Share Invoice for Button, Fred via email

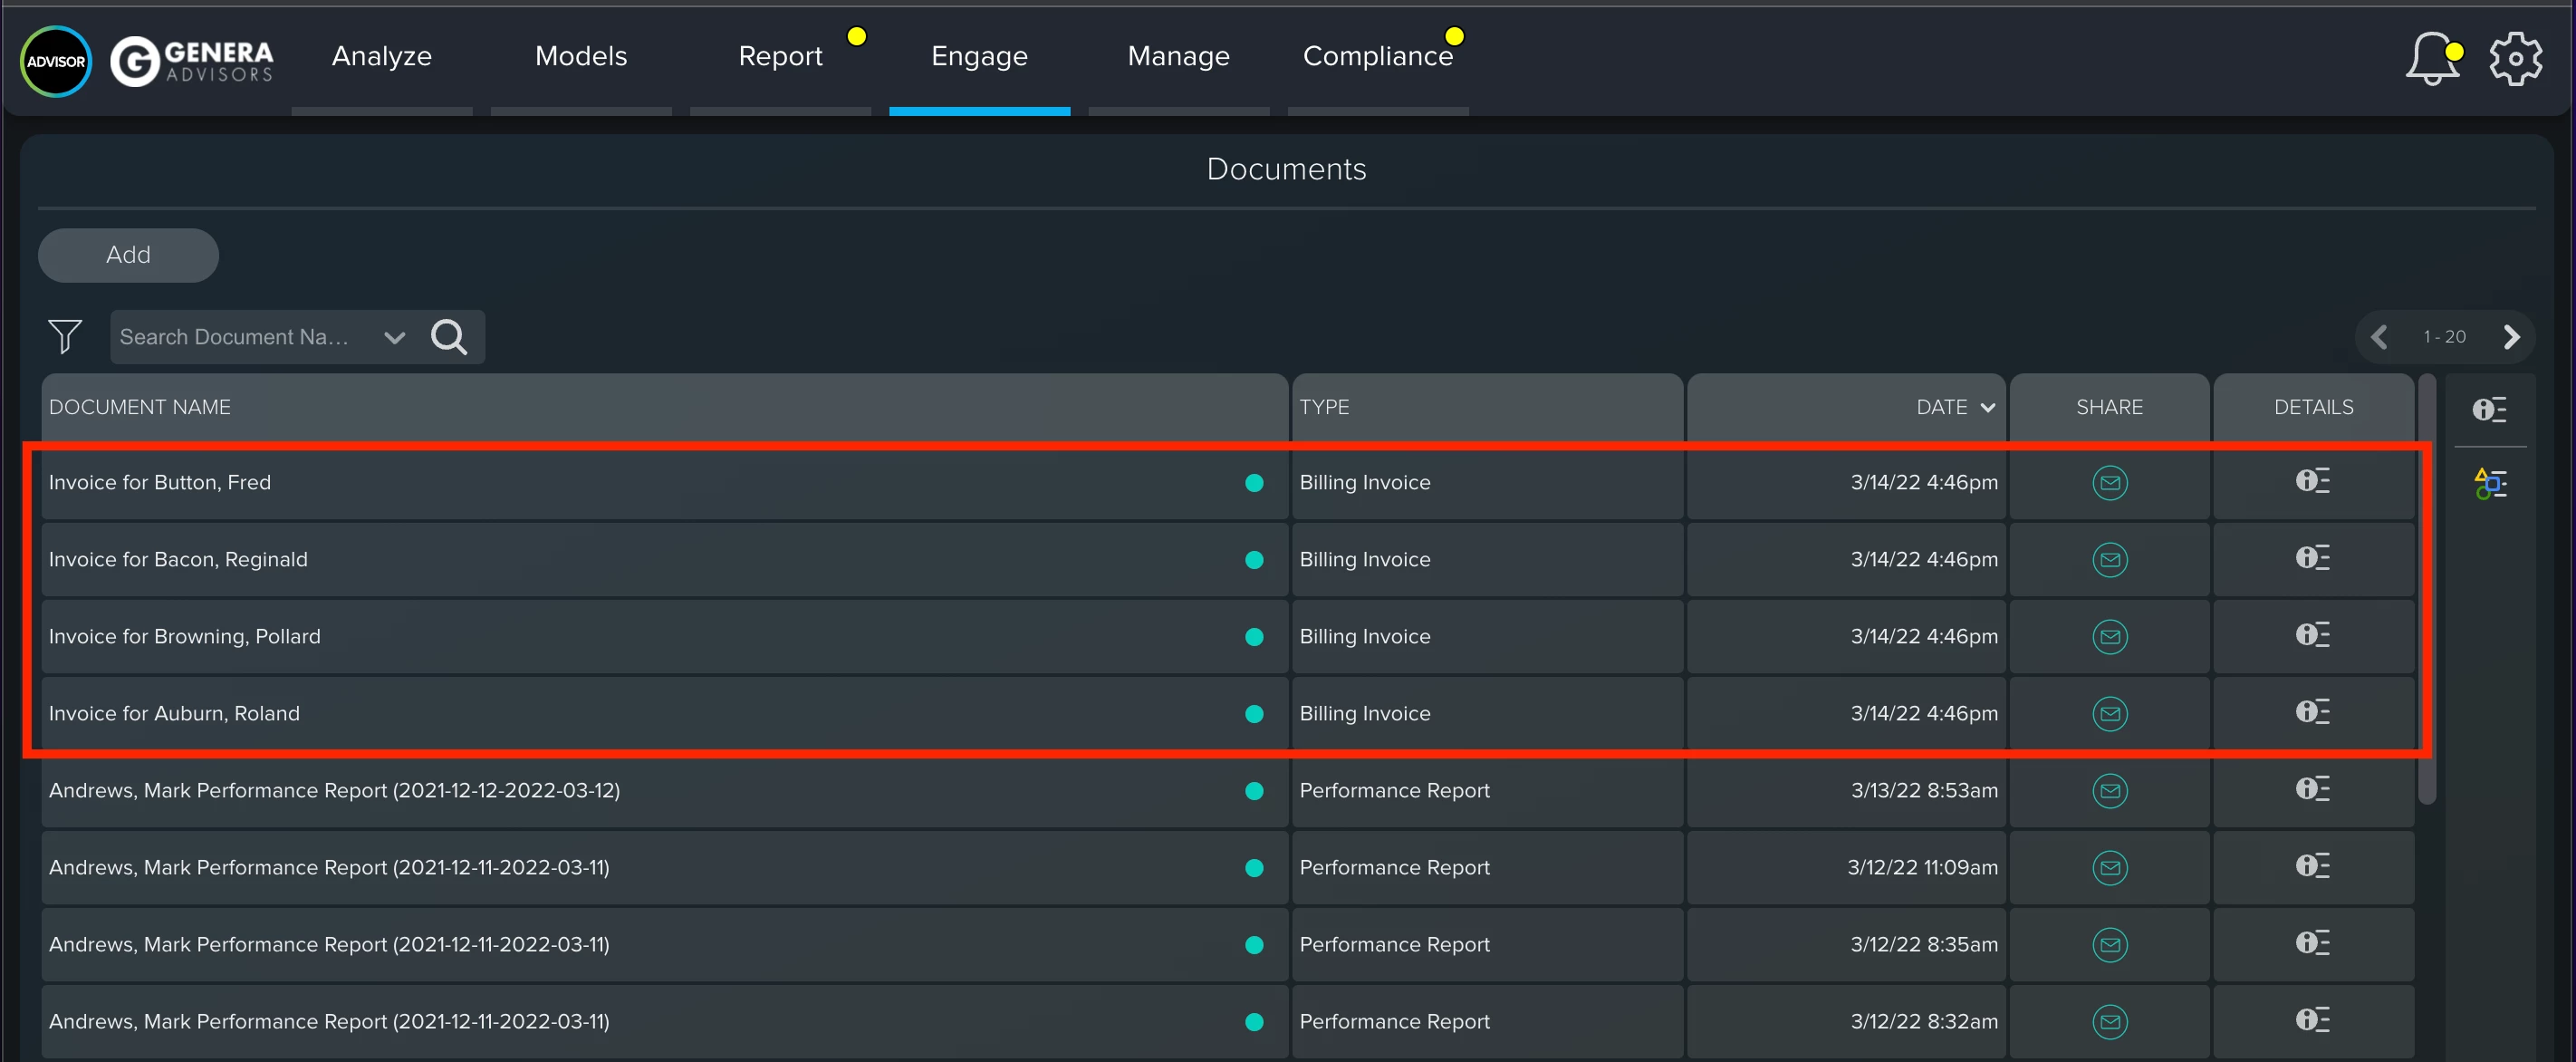[2109, 483]
